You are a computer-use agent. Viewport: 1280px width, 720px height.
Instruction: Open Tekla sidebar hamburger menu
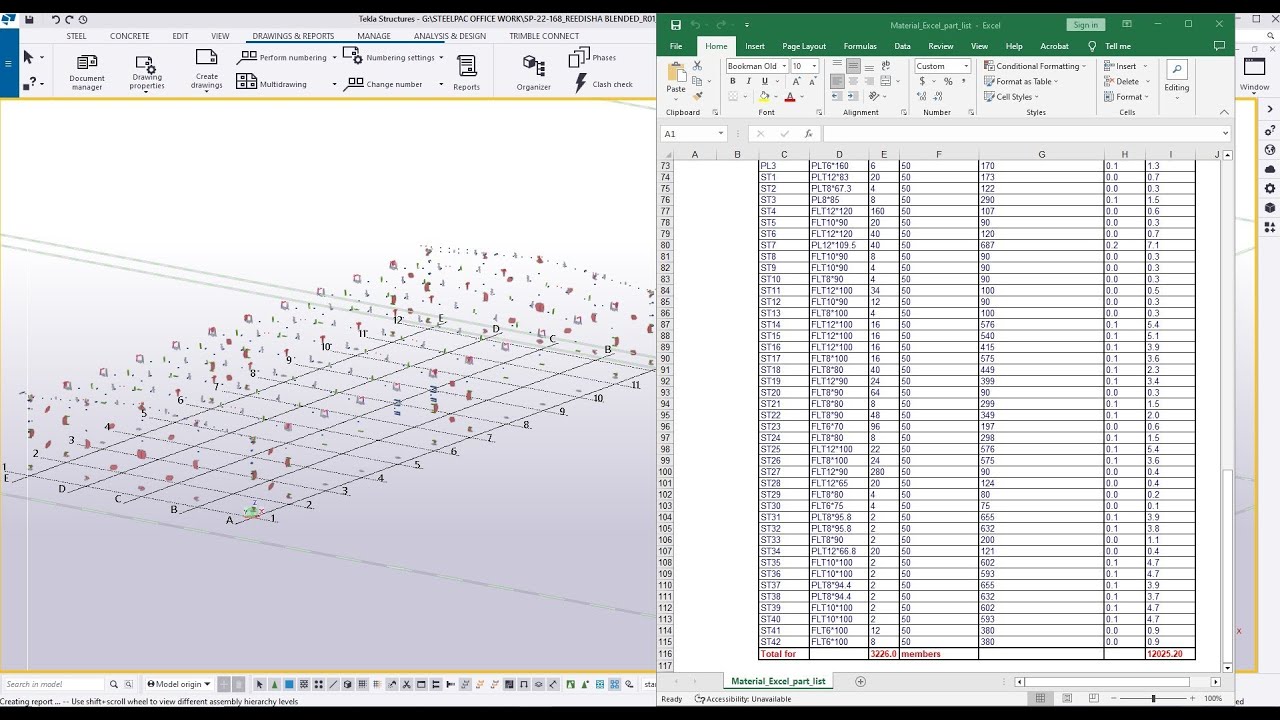(8, 64)
